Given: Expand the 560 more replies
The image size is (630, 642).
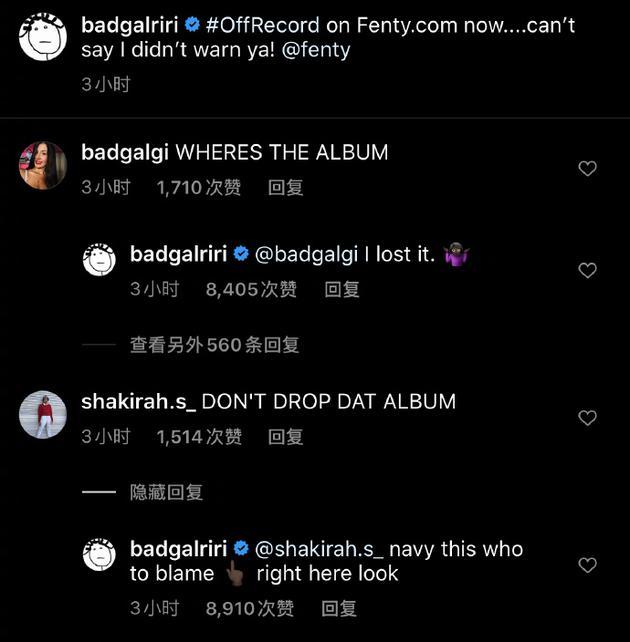Looking at the screenshot, I should pos(214,345).
